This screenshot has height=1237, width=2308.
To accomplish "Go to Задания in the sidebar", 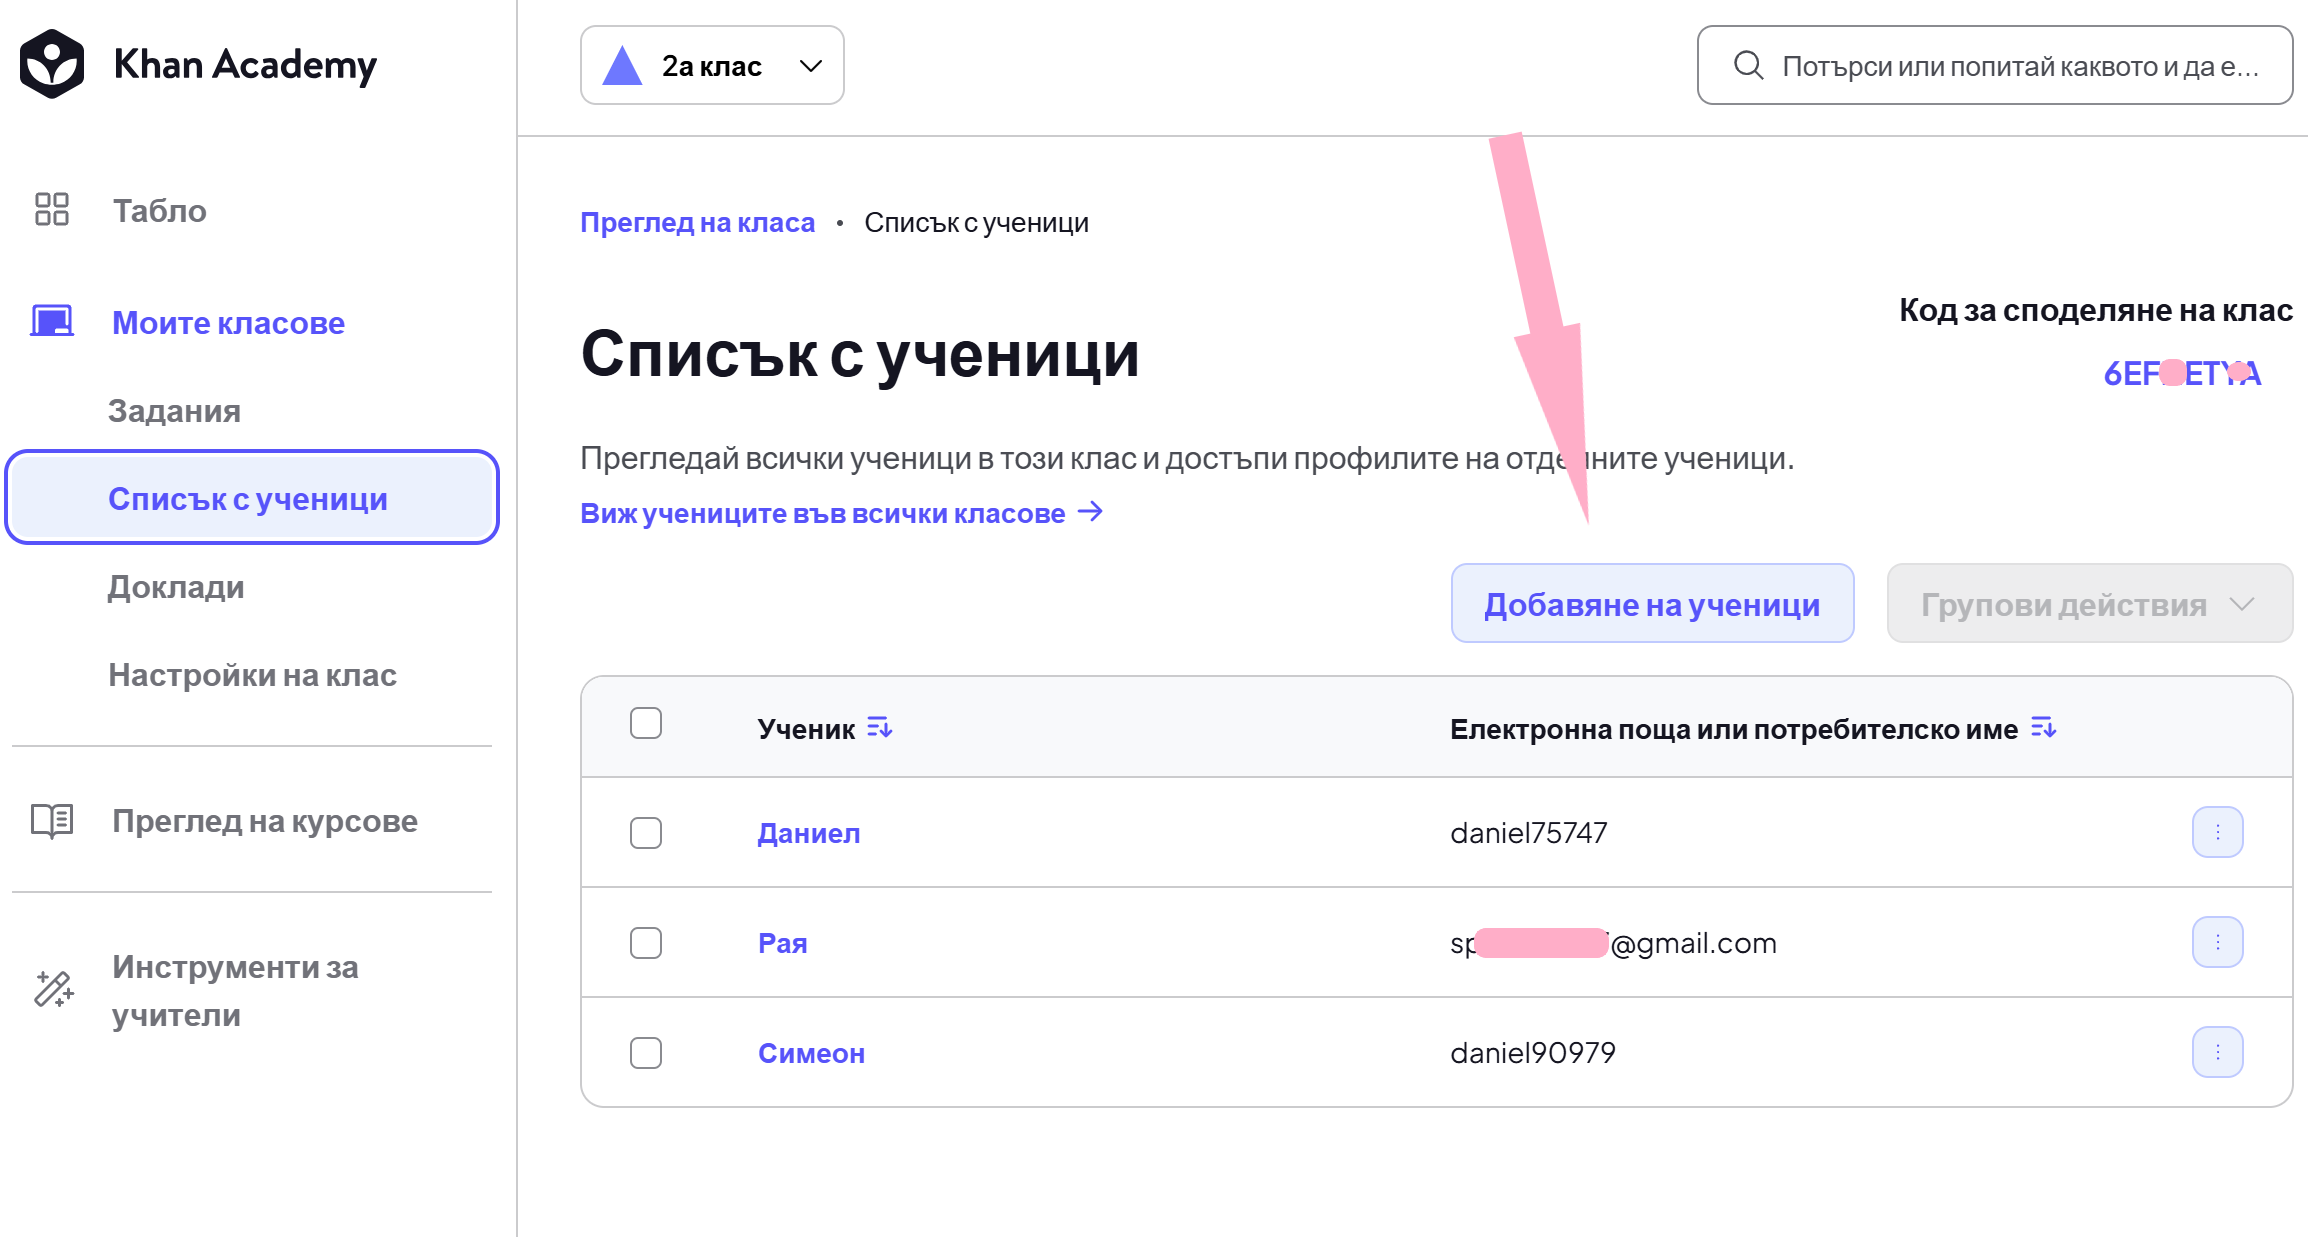I will (174, 411).
